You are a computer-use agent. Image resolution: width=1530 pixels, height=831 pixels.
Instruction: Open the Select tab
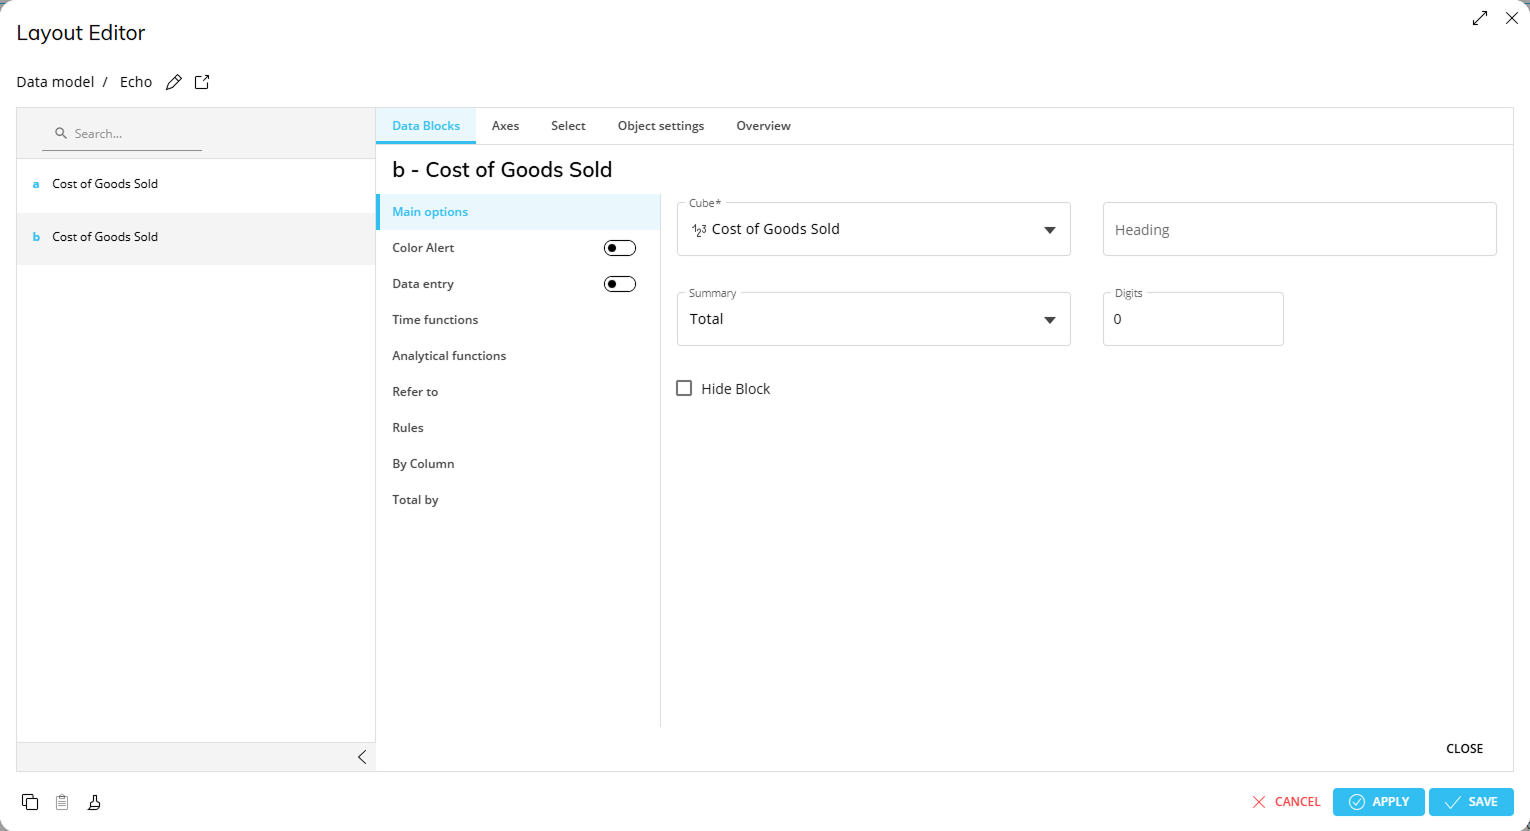[568, 126]
